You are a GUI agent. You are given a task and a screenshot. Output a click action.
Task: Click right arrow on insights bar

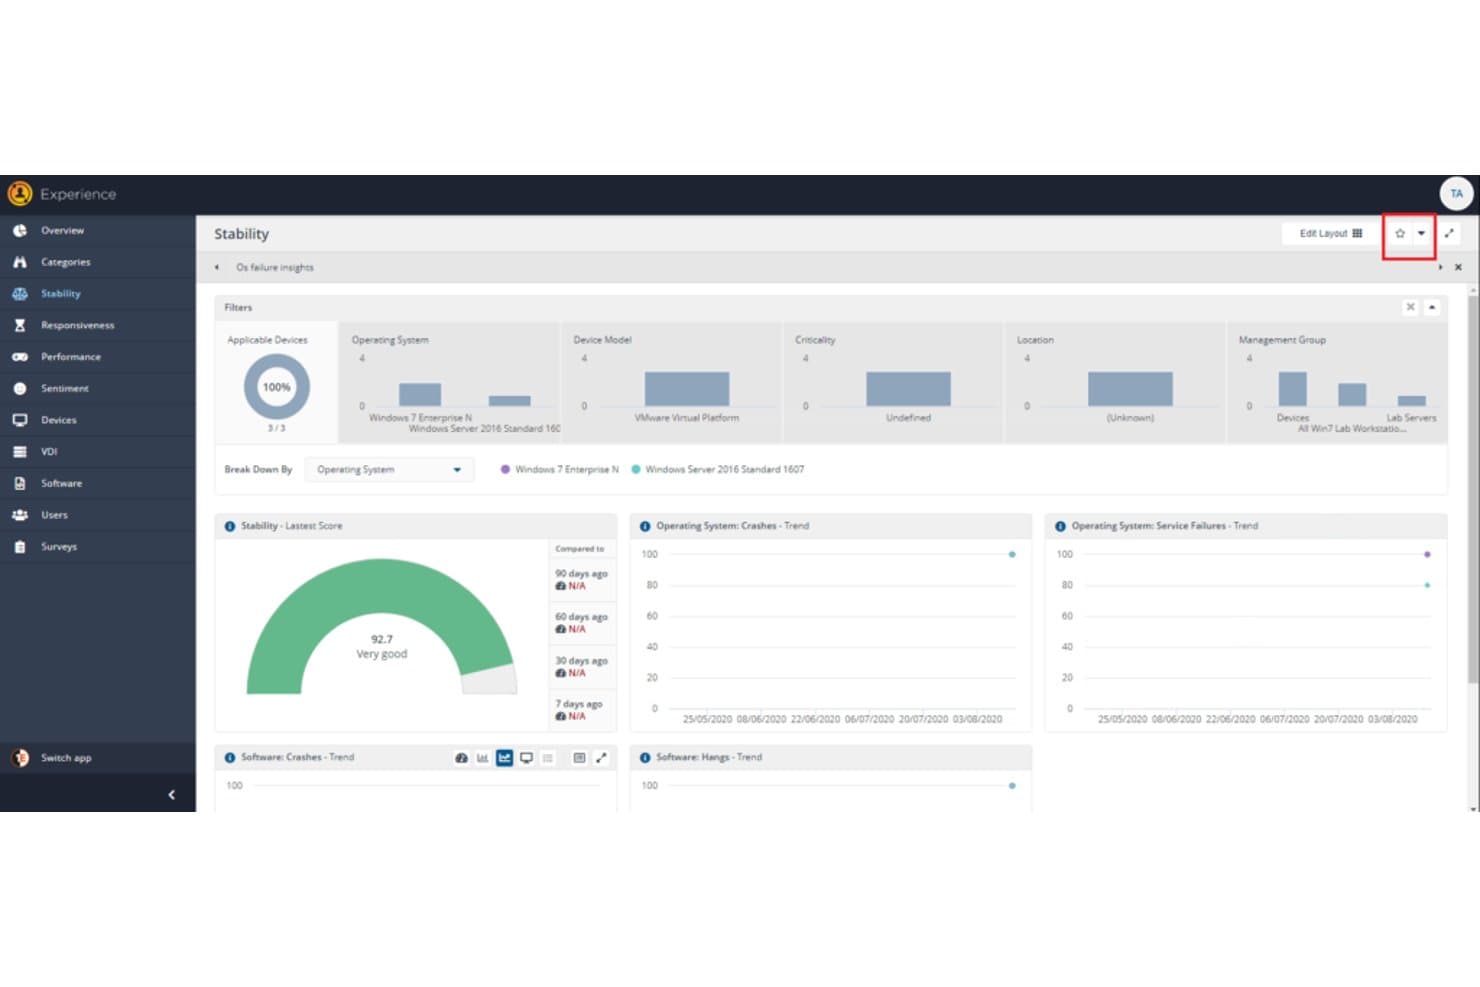tap(1440, 267)
